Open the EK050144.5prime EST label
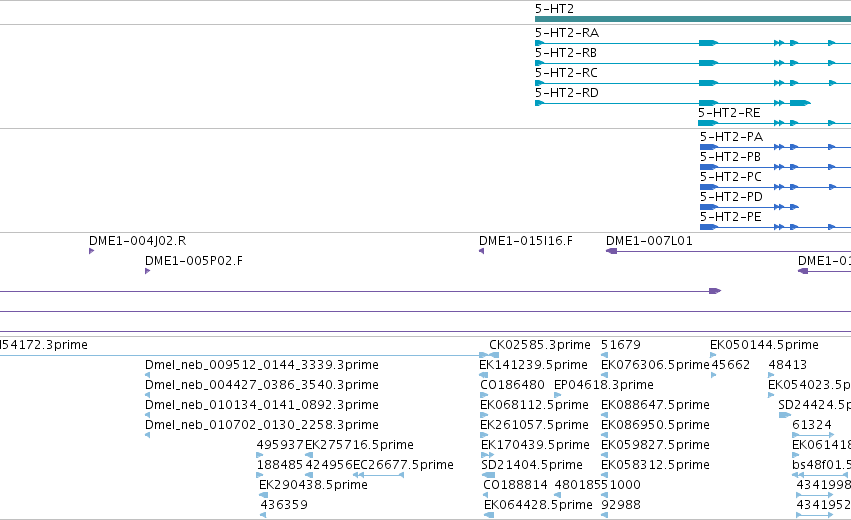 [764, 346]
